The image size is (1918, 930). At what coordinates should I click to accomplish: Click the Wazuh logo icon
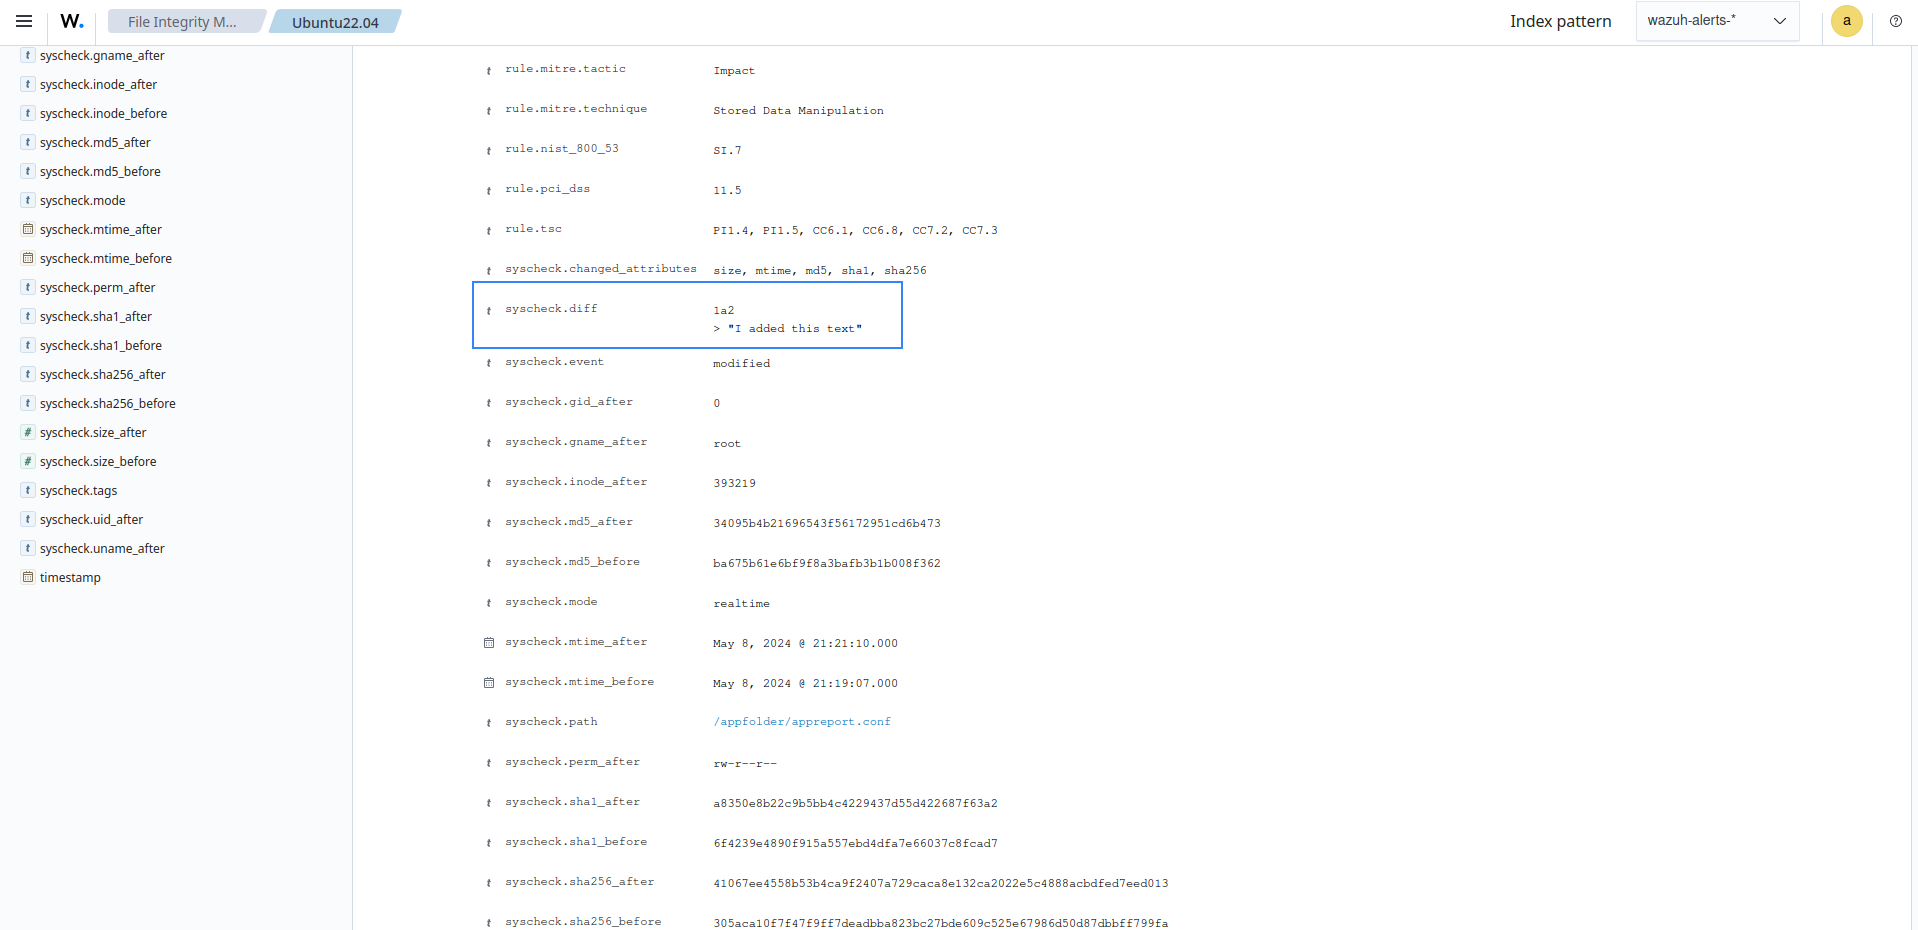(72, 21)
